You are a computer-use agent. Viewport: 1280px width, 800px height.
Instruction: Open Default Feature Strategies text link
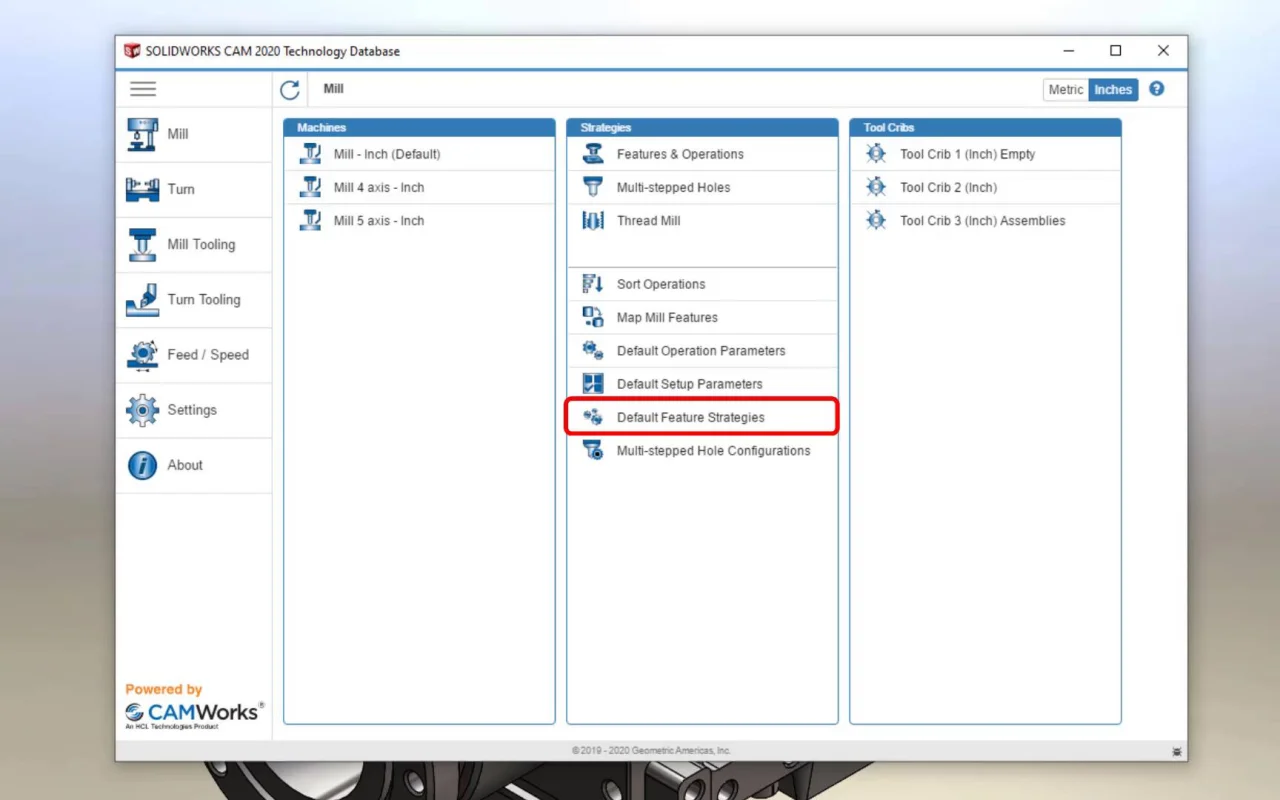coord(690,417)
